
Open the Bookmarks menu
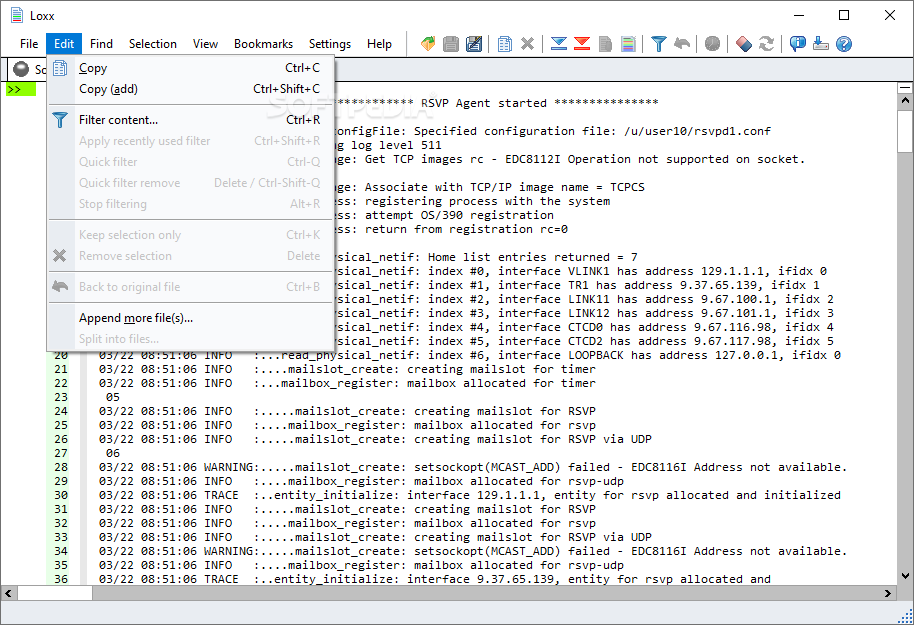263,44
